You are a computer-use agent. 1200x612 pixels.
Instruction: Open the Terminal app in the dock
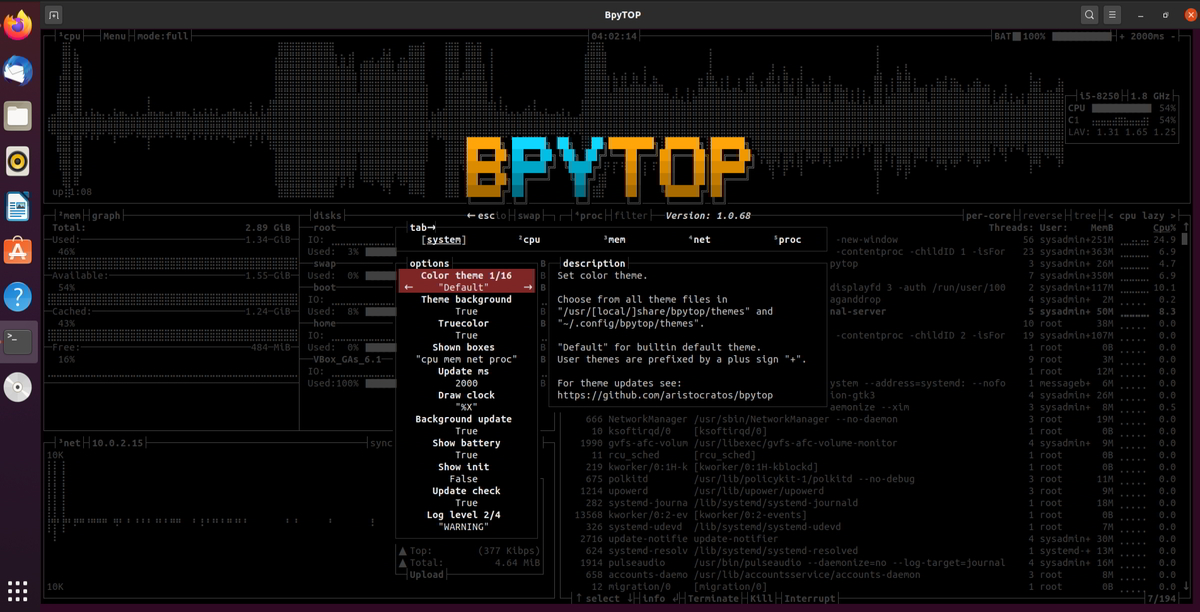[x=18, y=341]
